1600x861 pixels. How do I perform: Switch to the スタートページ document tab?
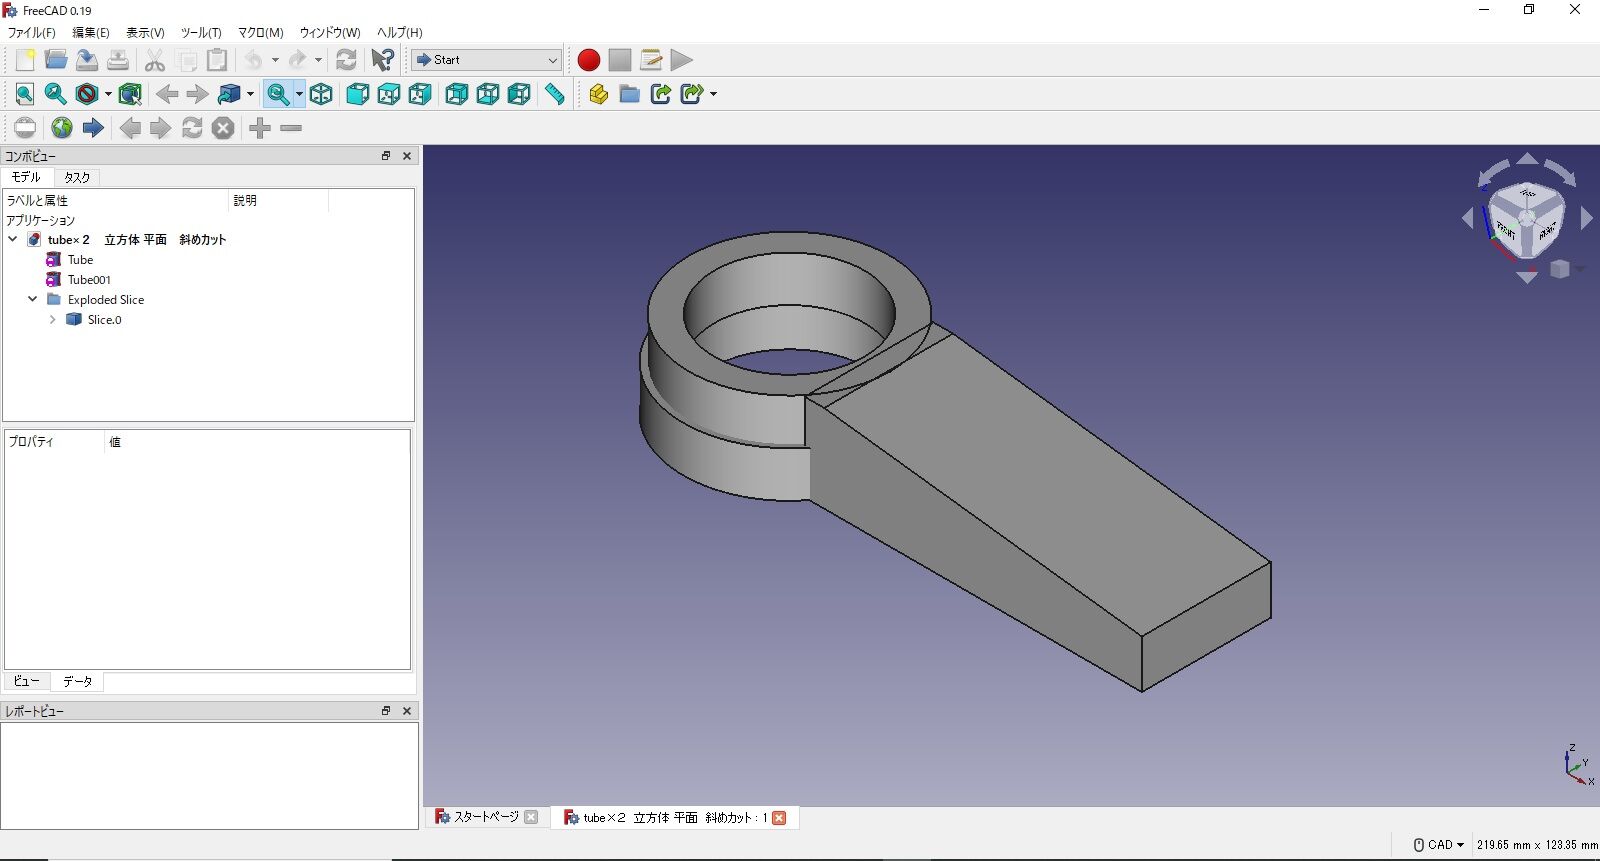point(486,817)
